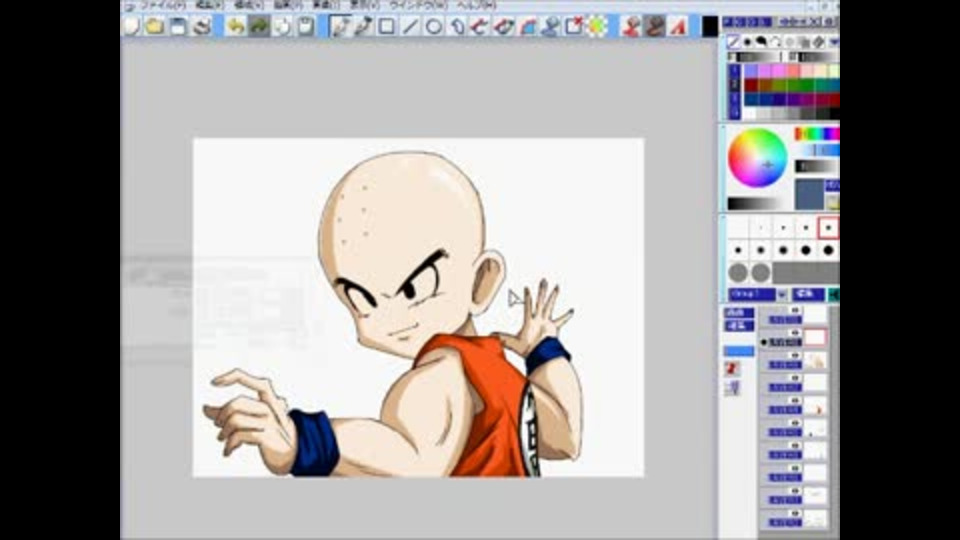Image resolution: width=960 pixels, height=540 pixels.
Task: Select the small round dot pen icon
Action: (748, 42)
